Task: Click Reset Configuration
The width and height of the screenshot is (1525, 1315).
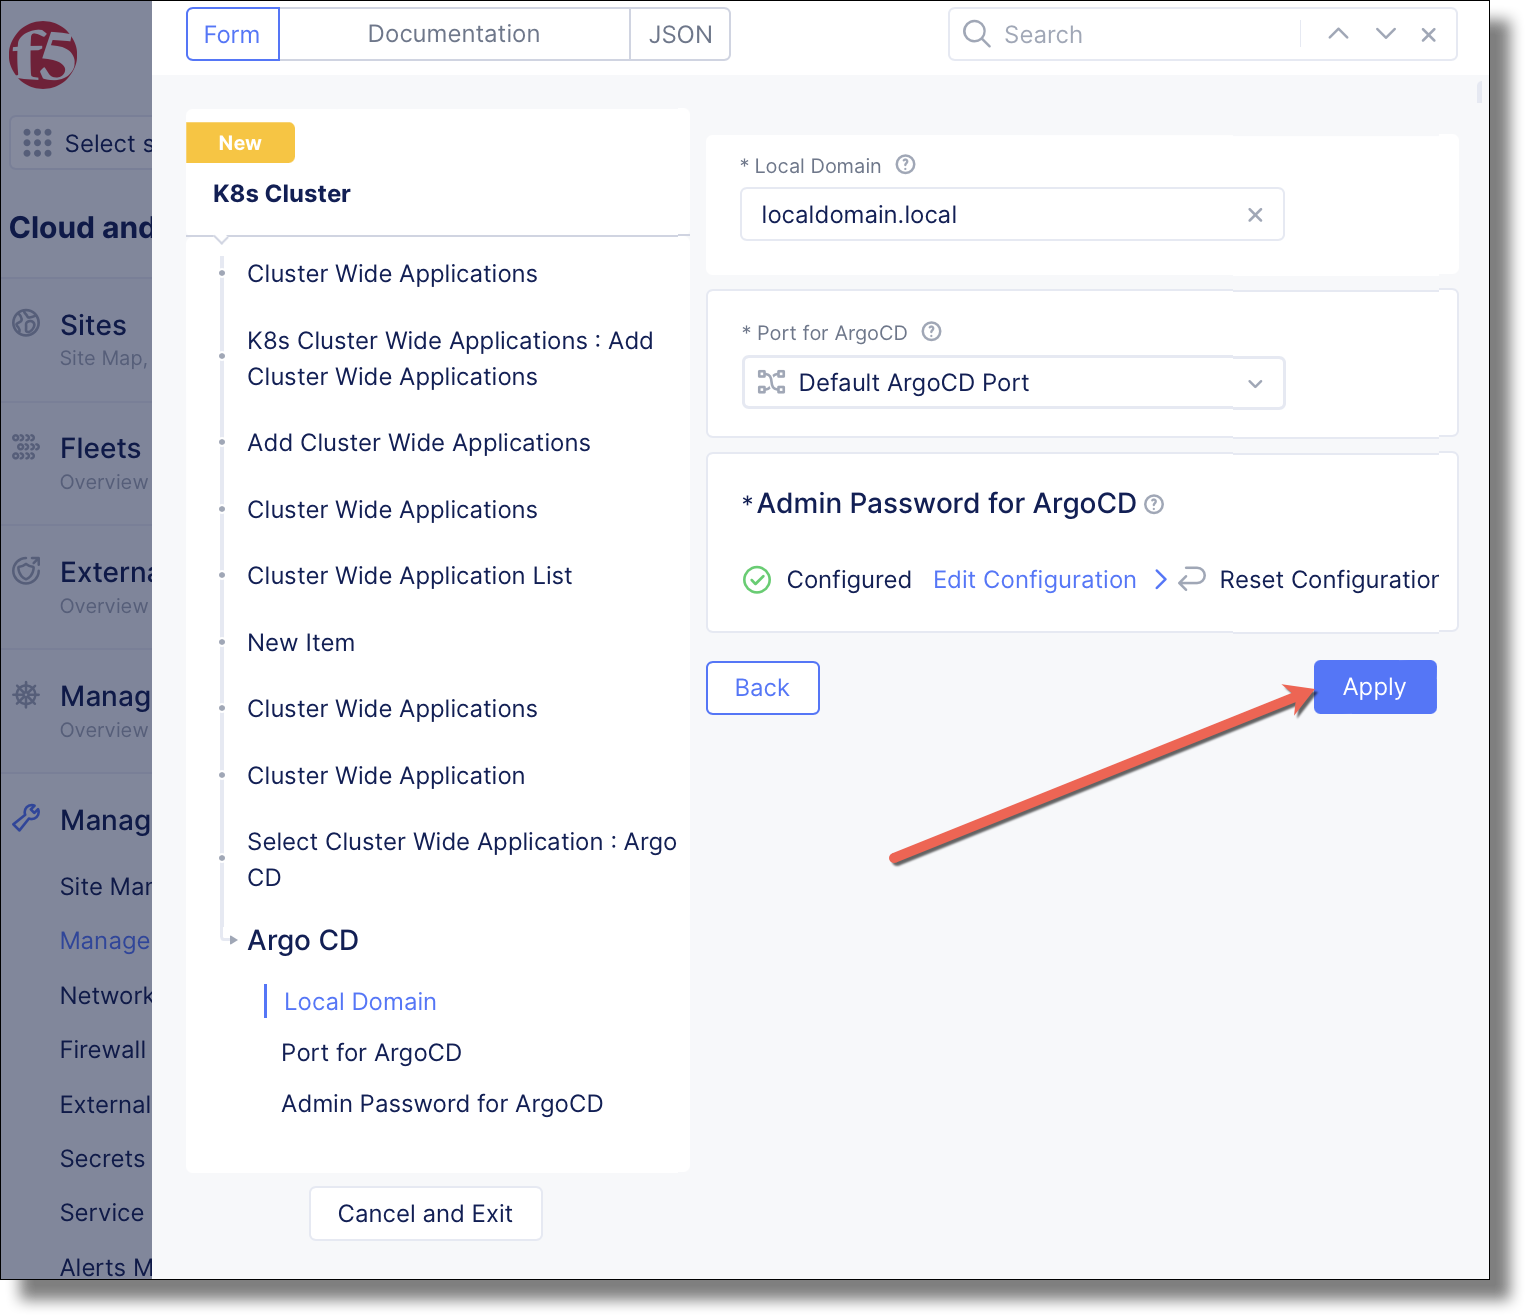Action: click(x=1329, y=580)
